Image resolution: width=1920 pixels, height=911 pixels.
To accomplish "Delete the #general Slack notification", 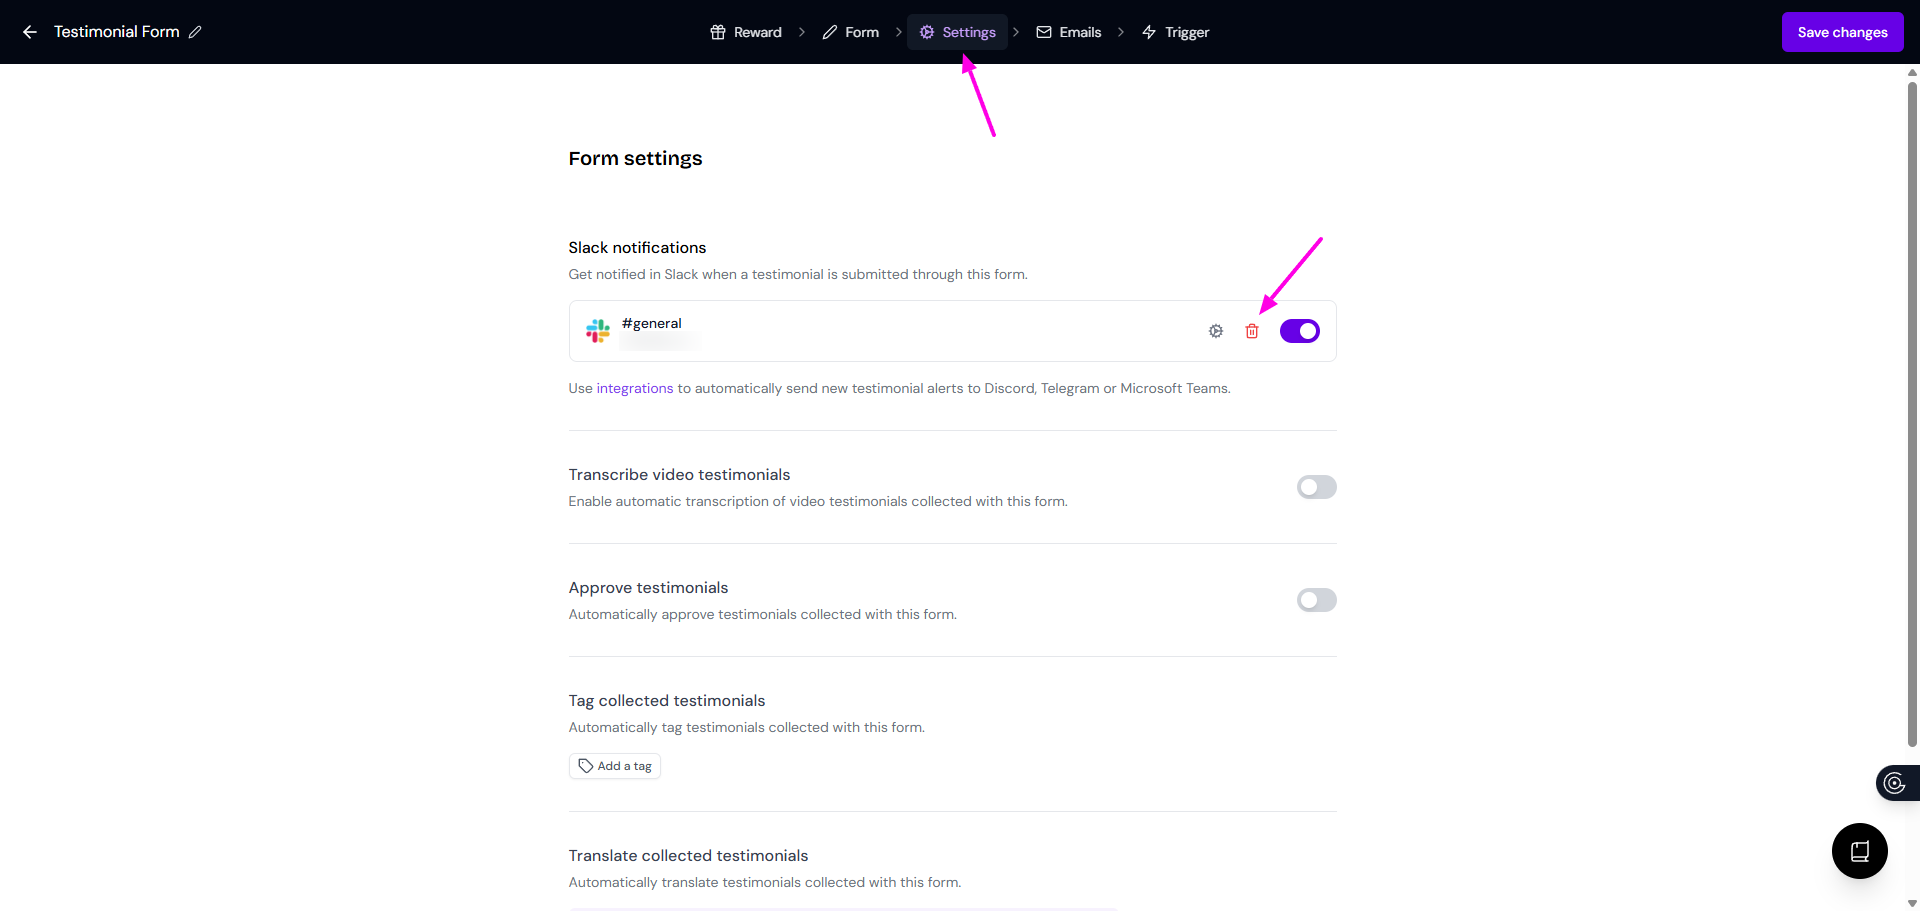I will pyautogui.click(x=1252, y=331).
